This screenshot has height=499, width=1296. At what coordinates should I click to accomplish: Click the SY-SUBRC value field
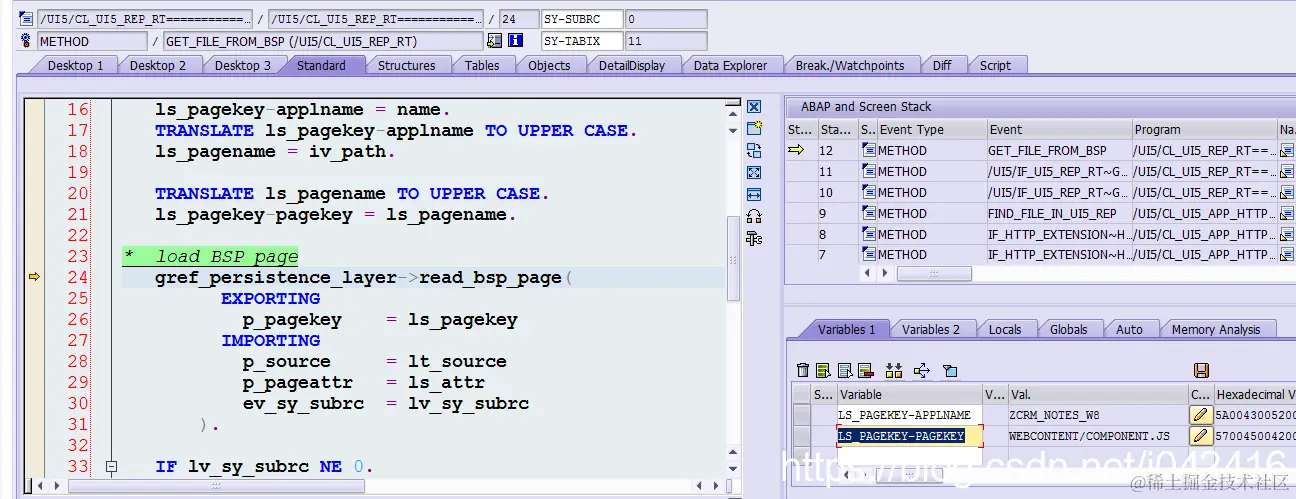(x=666, y=19)
